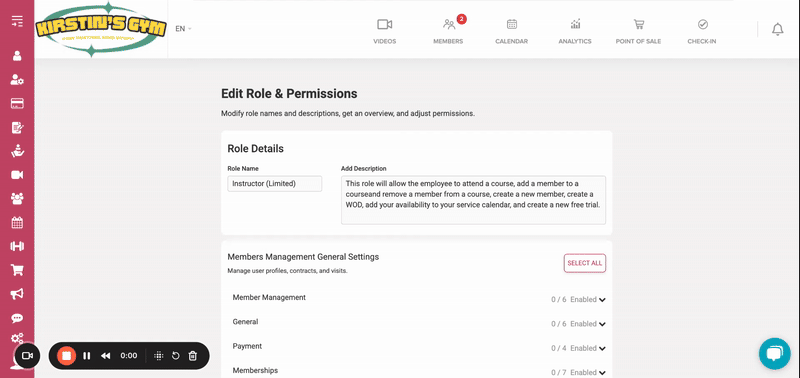Go to Check-In in top navigation
Image resolution: width=800 pixels, height=378 pixels.
tap(702, 32)
